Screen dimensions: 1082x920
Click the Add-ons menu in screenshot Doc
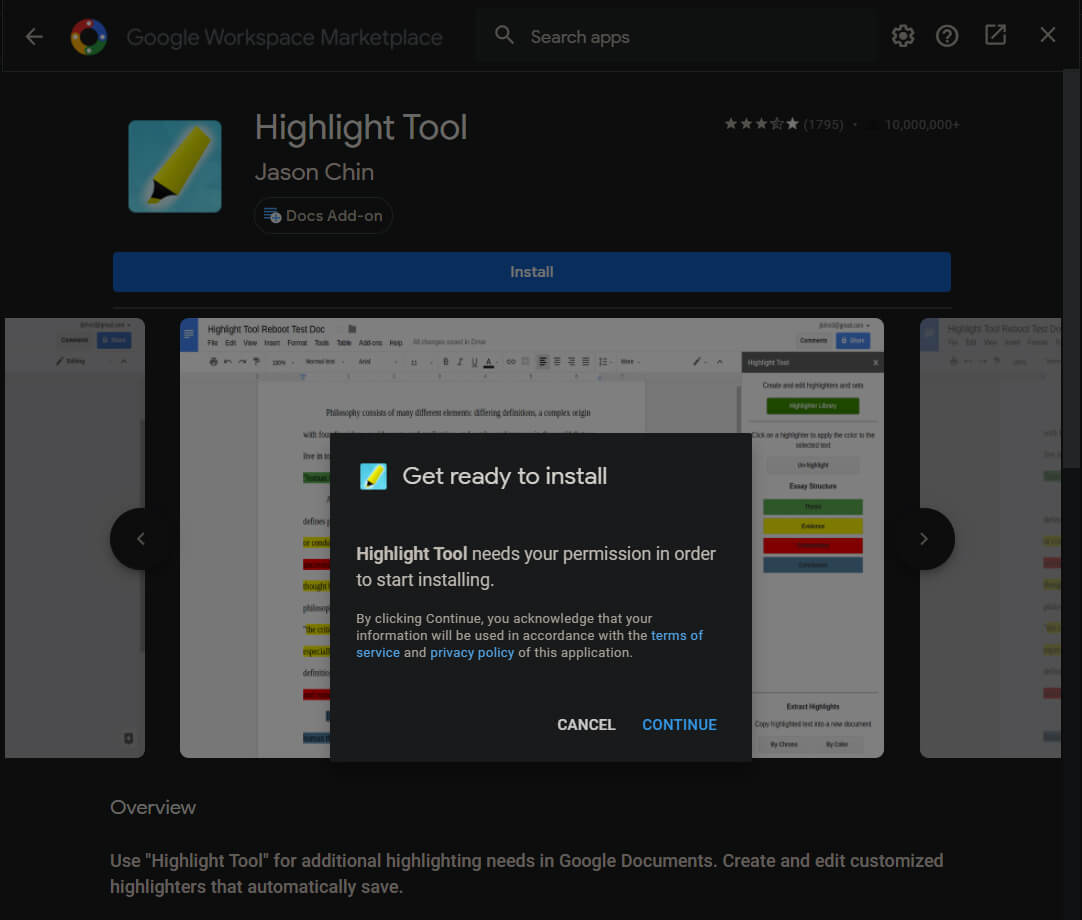[370, 342]
